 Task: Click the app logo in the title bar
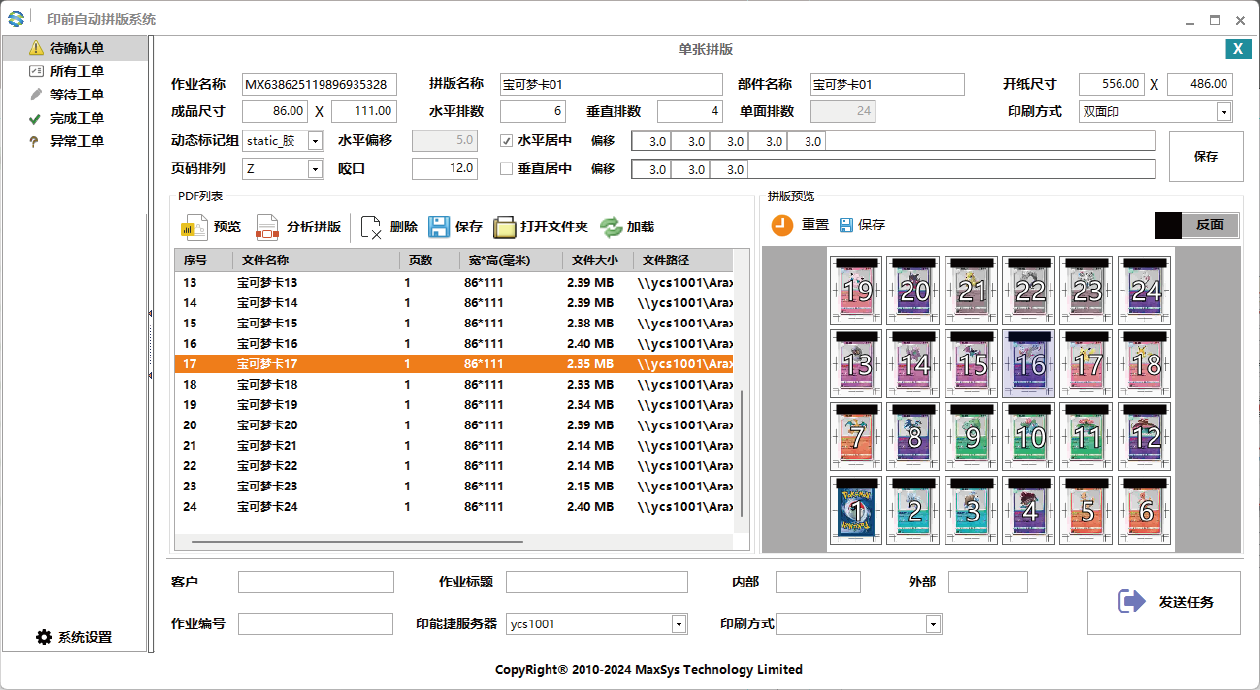(16, 19)
